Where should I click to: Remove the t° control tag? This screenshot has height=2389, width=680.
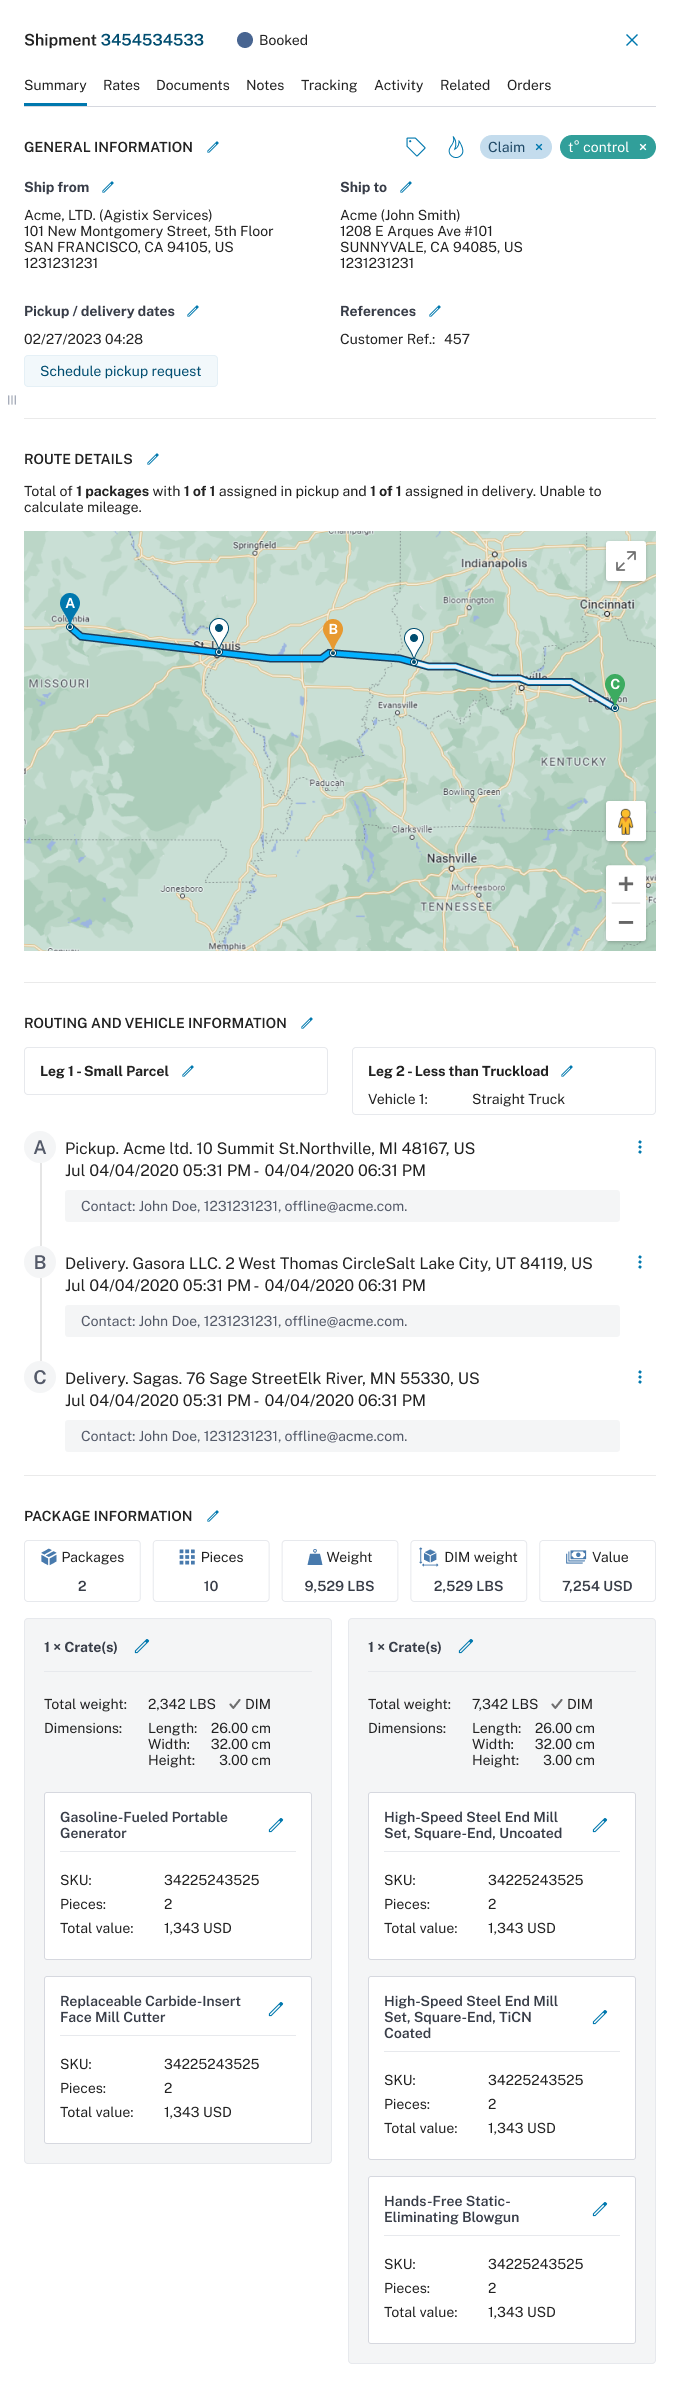pos(643,147)
